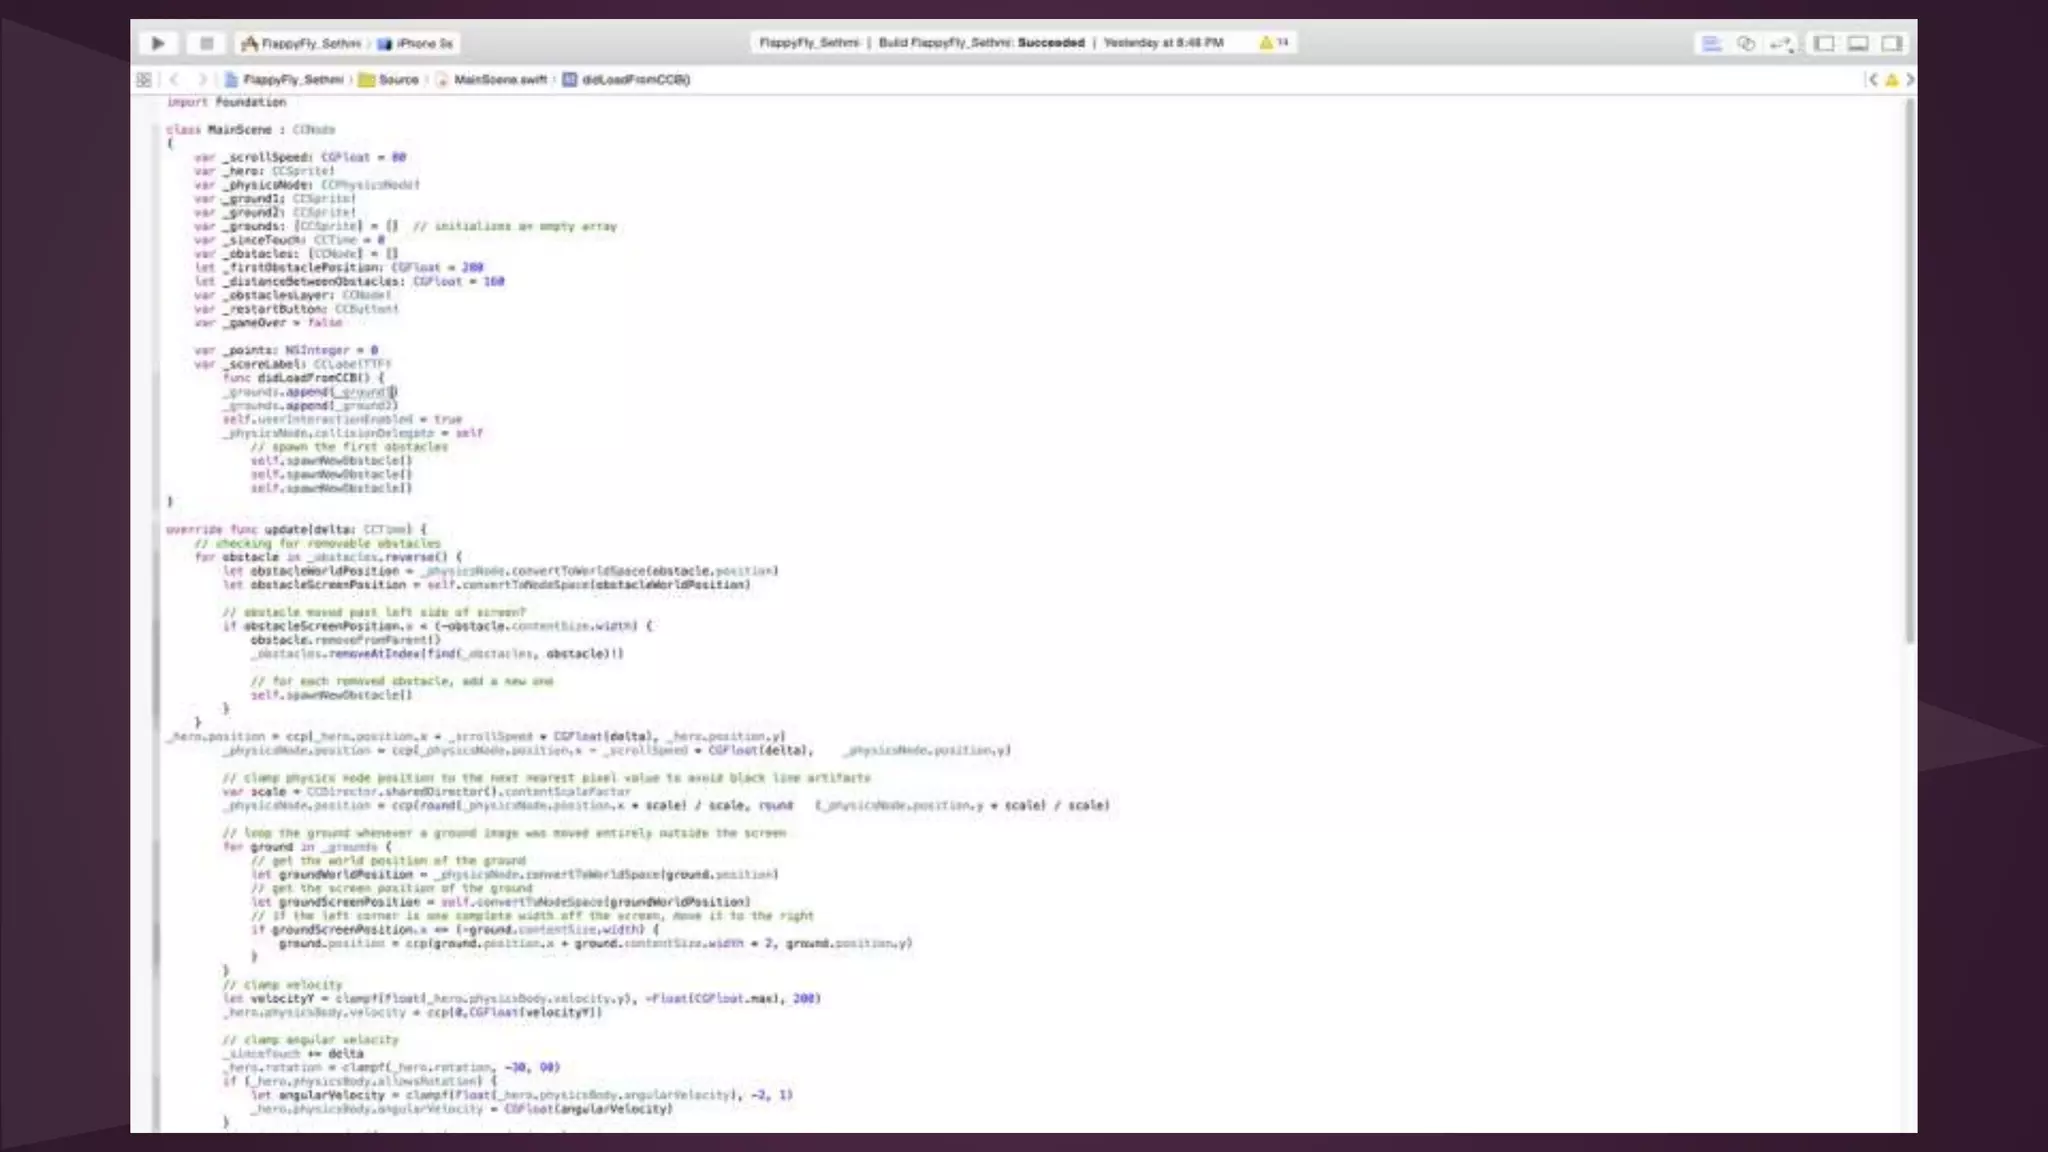This screenshot has width=2048, height=1152.
Task: Click the yellow warnings count indicator
Action: [1274, 42]
